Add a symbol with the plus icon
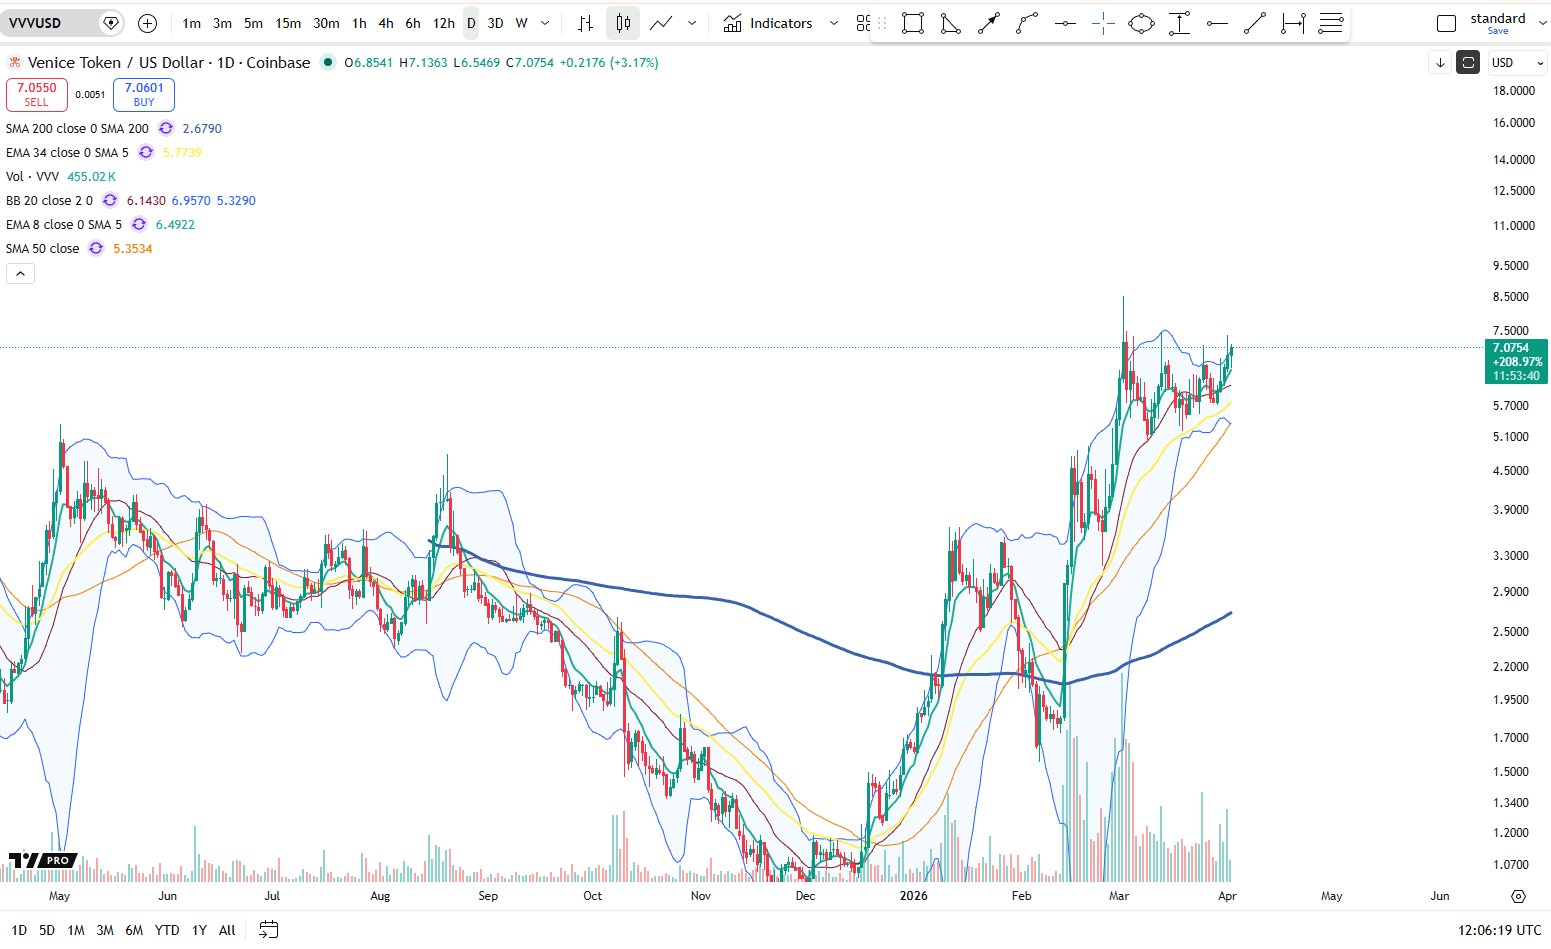The width and height of the screenshot is (1551, 949). [147, 23]
